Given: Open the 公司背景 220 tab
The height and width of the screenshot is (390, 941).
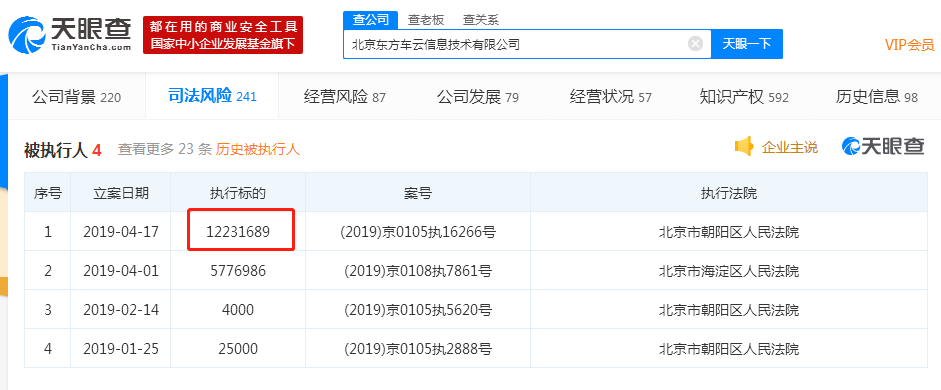Looking at the screenshot, I should tap(77, 97).
